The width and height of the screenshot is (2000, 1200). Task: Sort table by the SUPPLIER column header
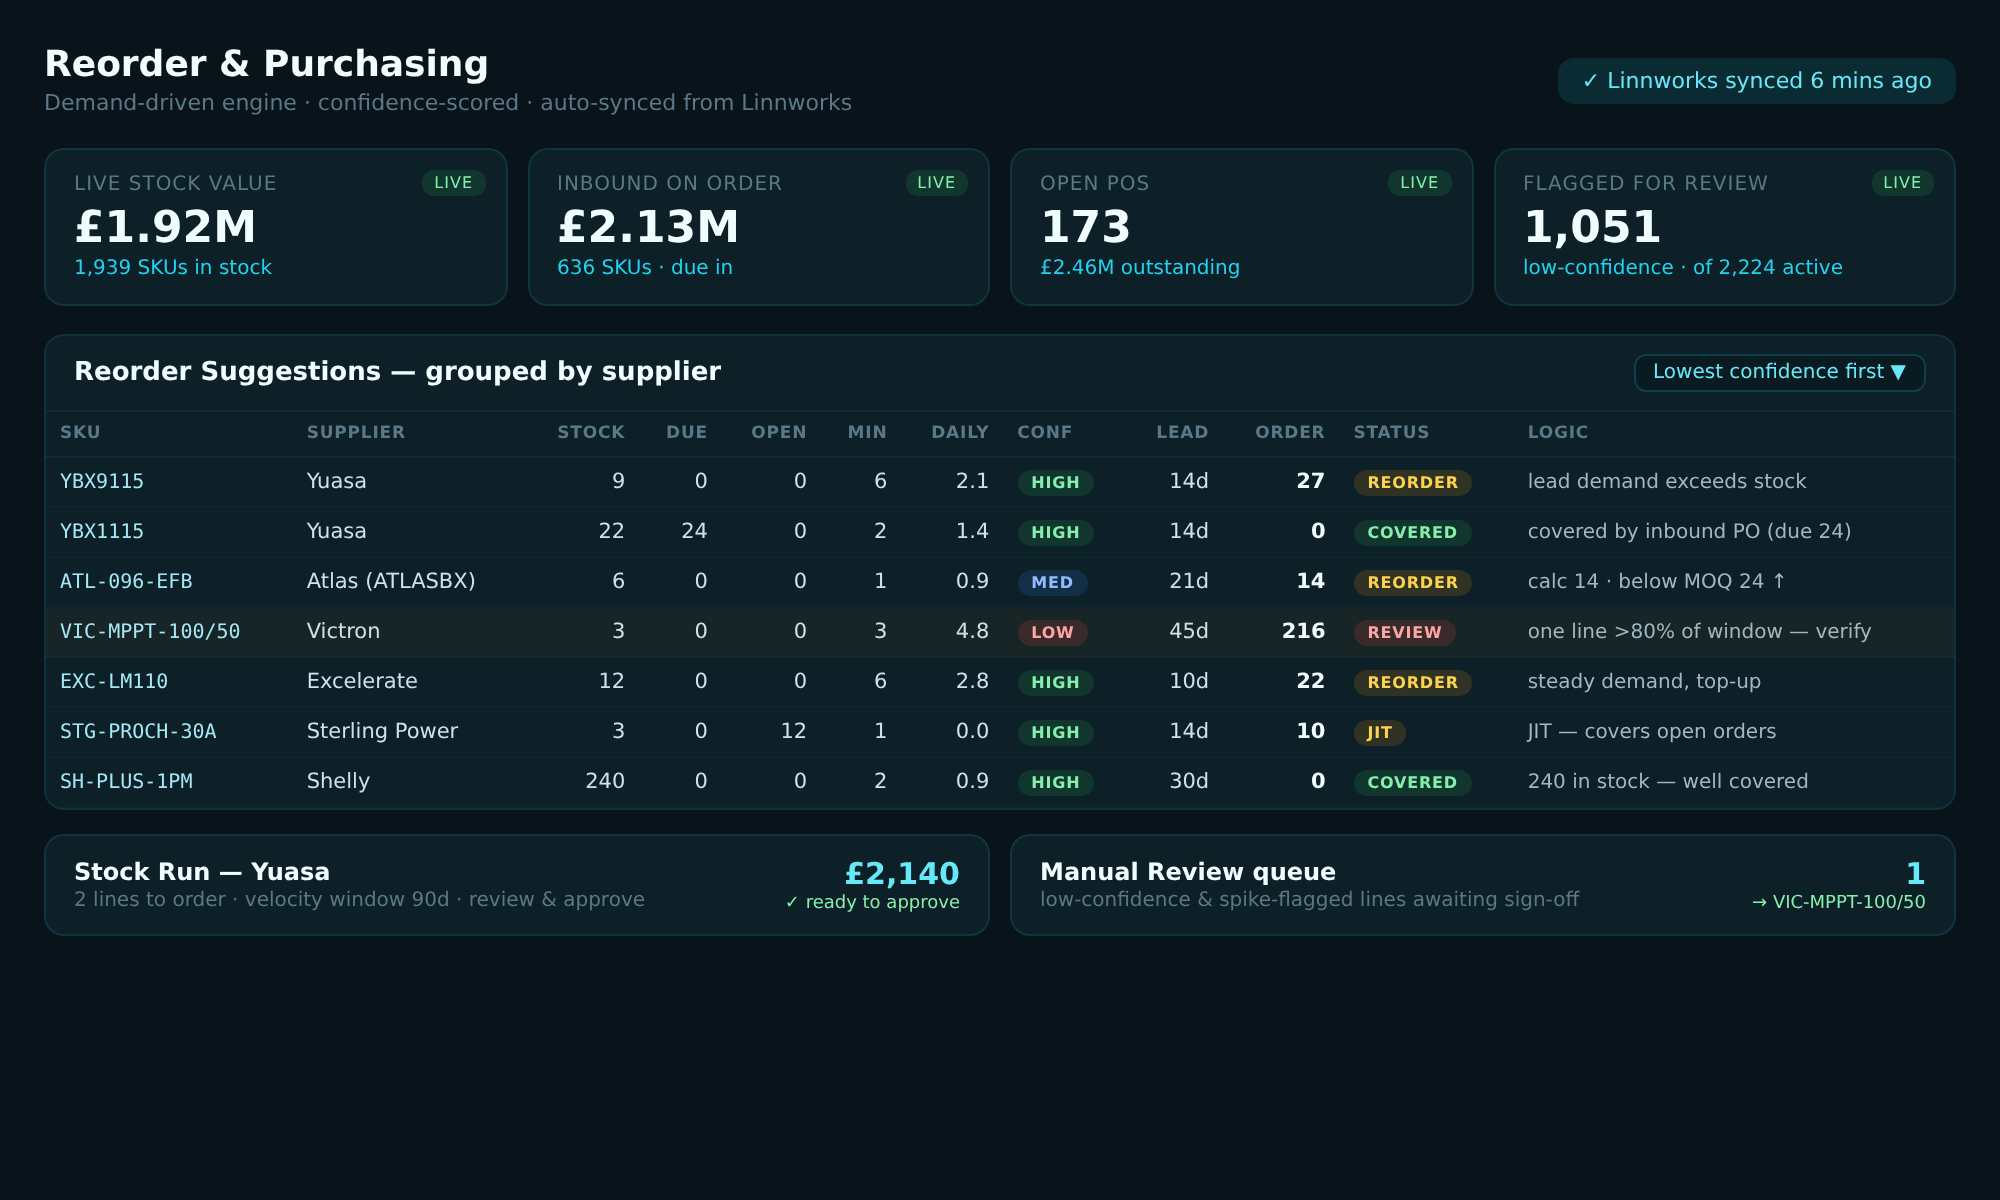[356, 432]
